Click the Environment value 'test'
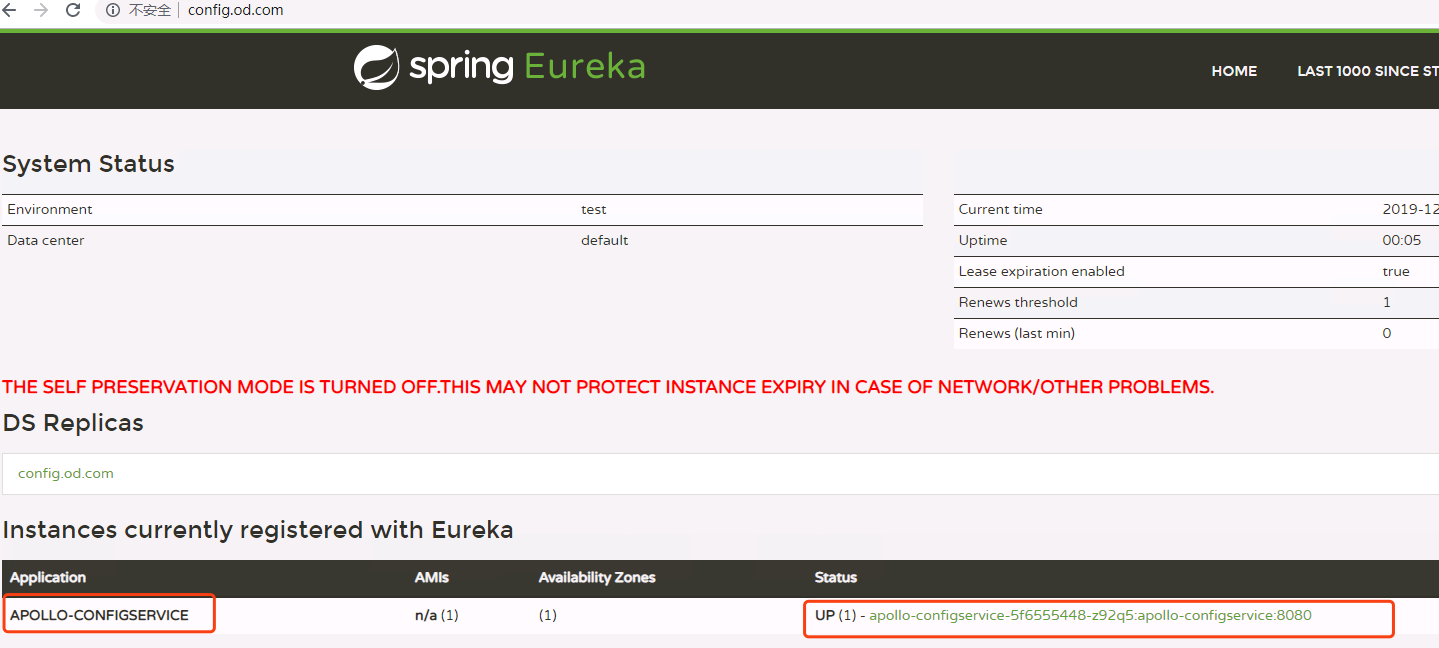This screenshot has height=648, width=1439. pyautogui.click(x=594, y=209)
